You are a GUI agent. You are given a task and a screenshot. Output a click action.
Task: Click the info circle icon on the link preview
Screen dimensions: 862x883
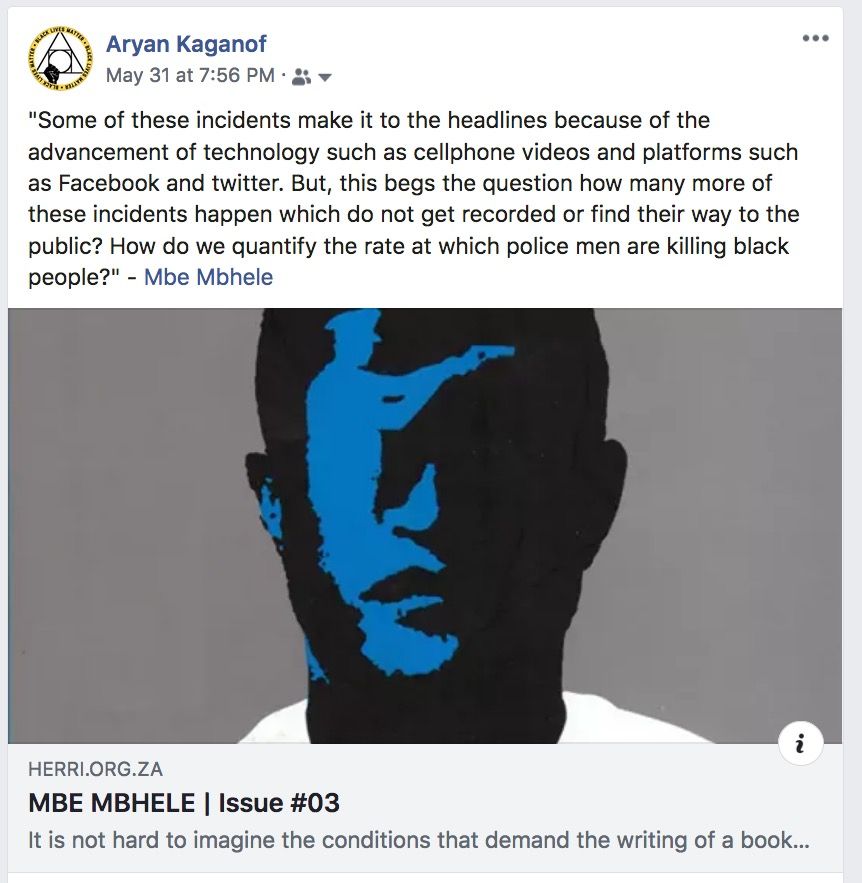798,744
